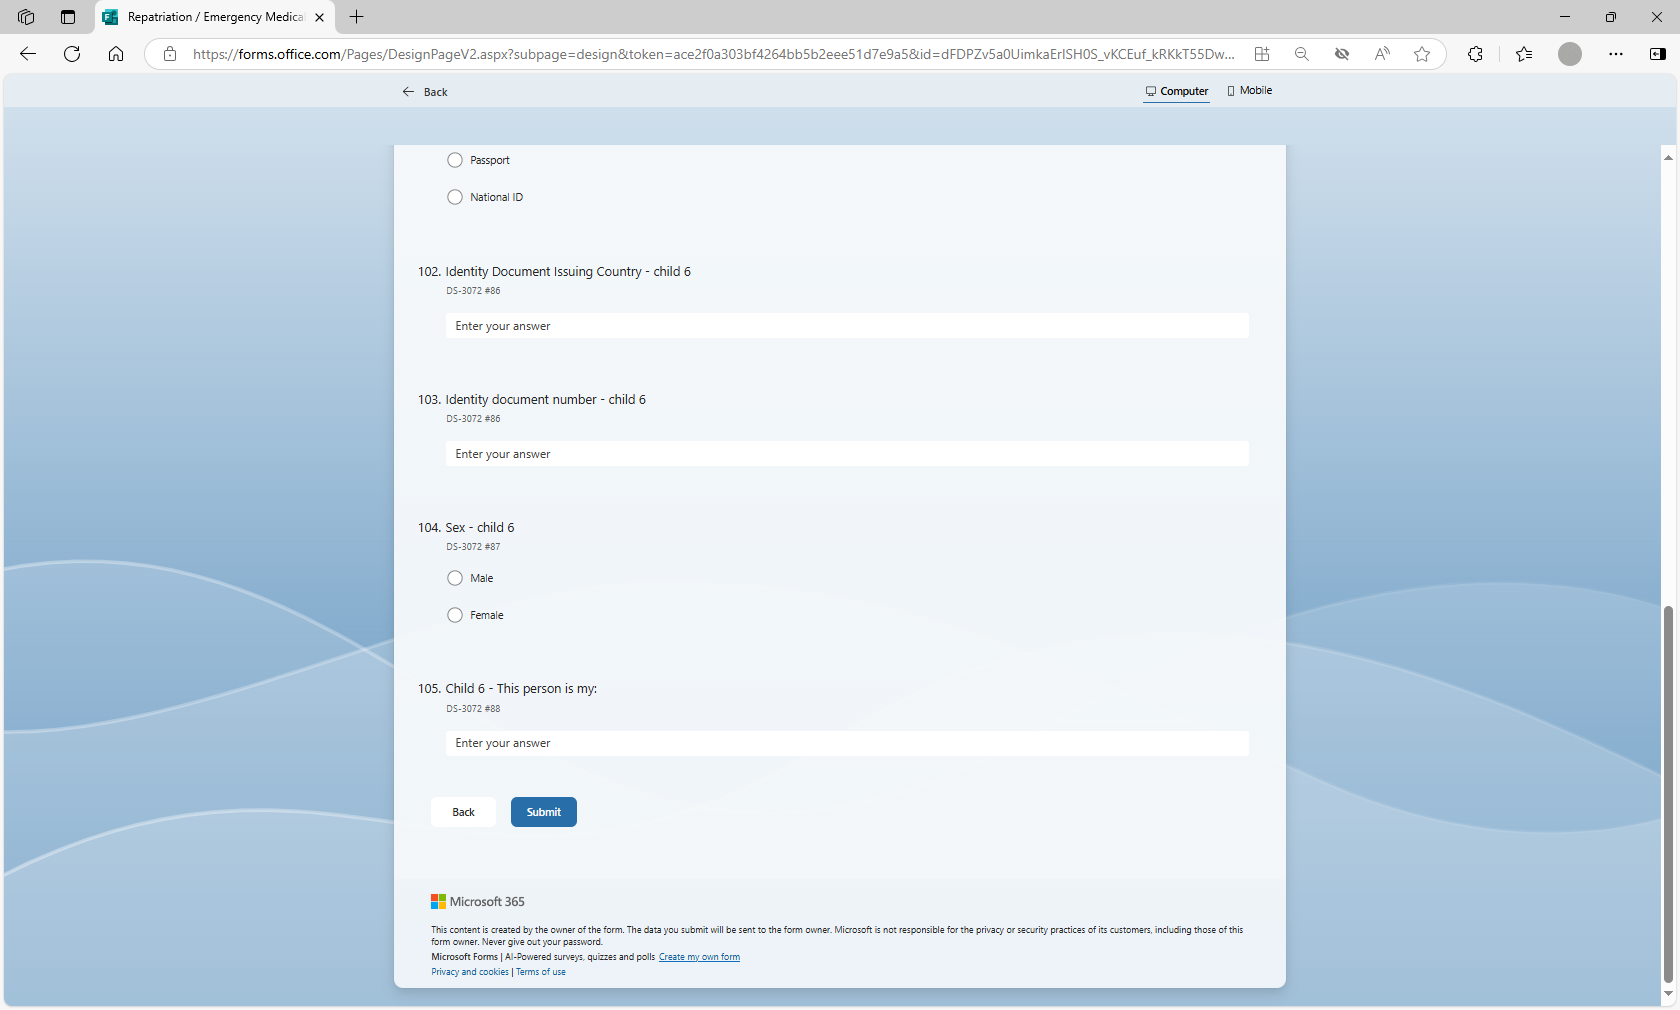Click the browser refresh icon
This screenshot has height=1010, width=1680.
pyautogui.click(x=72, y=54)
